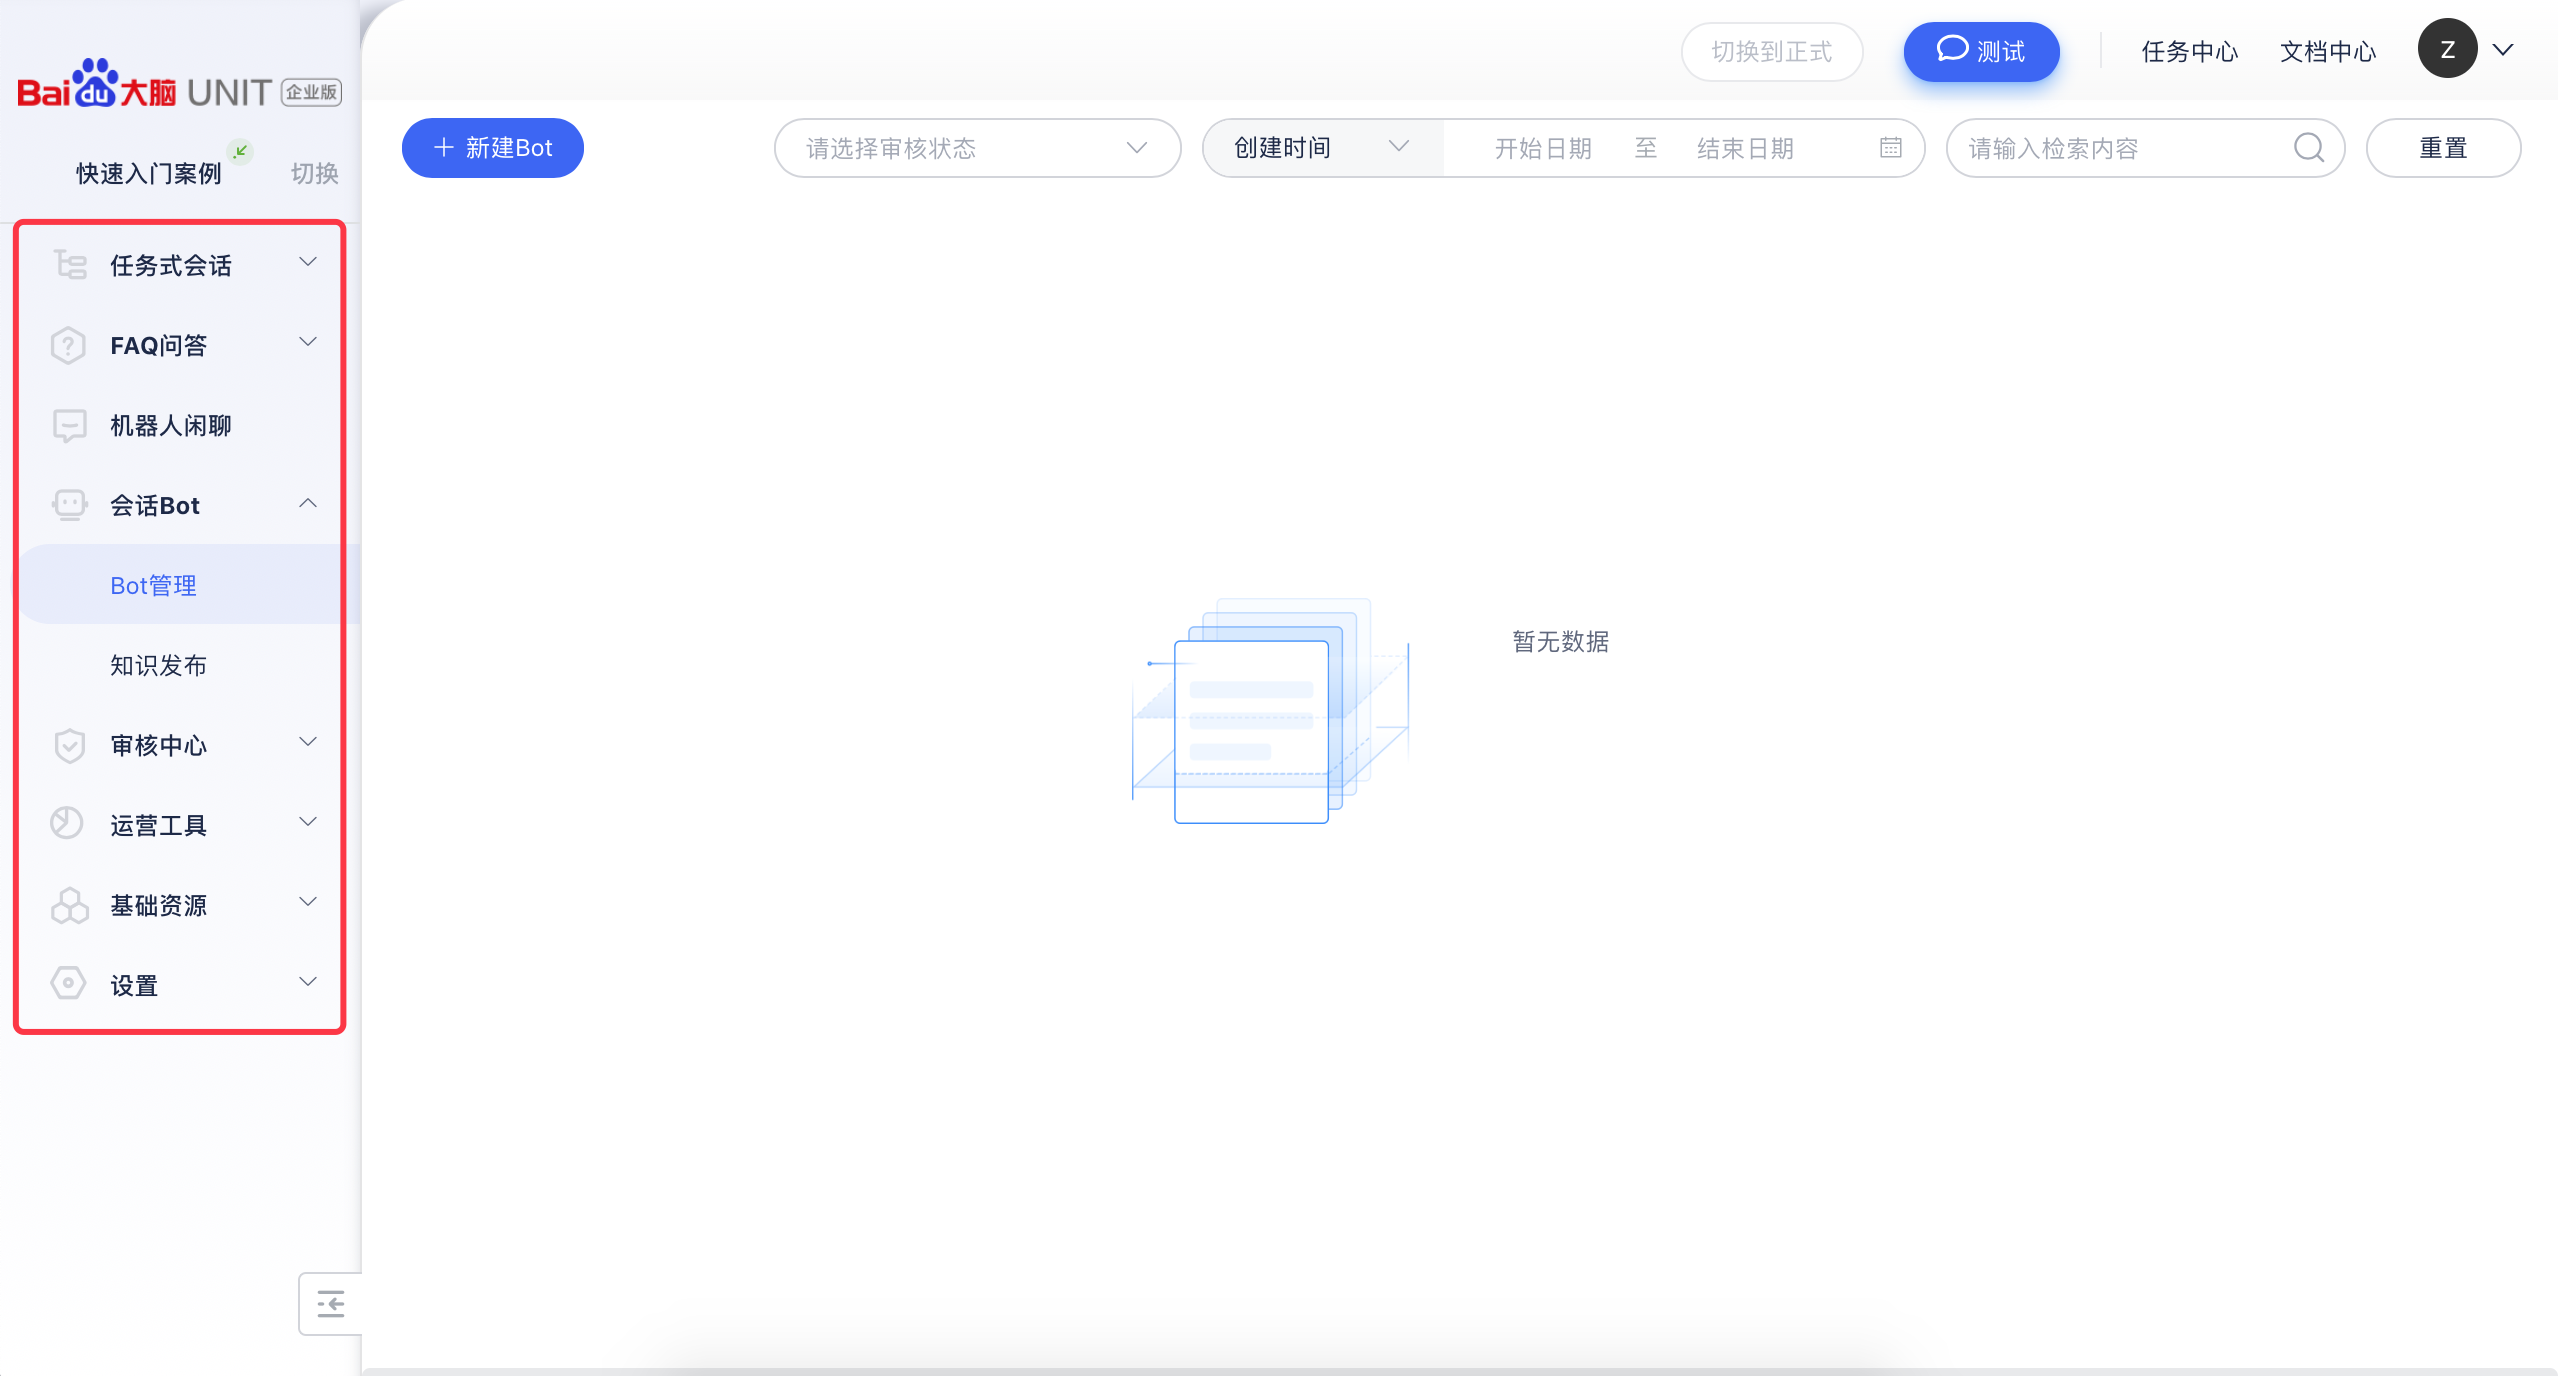Open the calendar date picker icon
This screenshot has width=2558, height=1376.
pos(1890,148)
